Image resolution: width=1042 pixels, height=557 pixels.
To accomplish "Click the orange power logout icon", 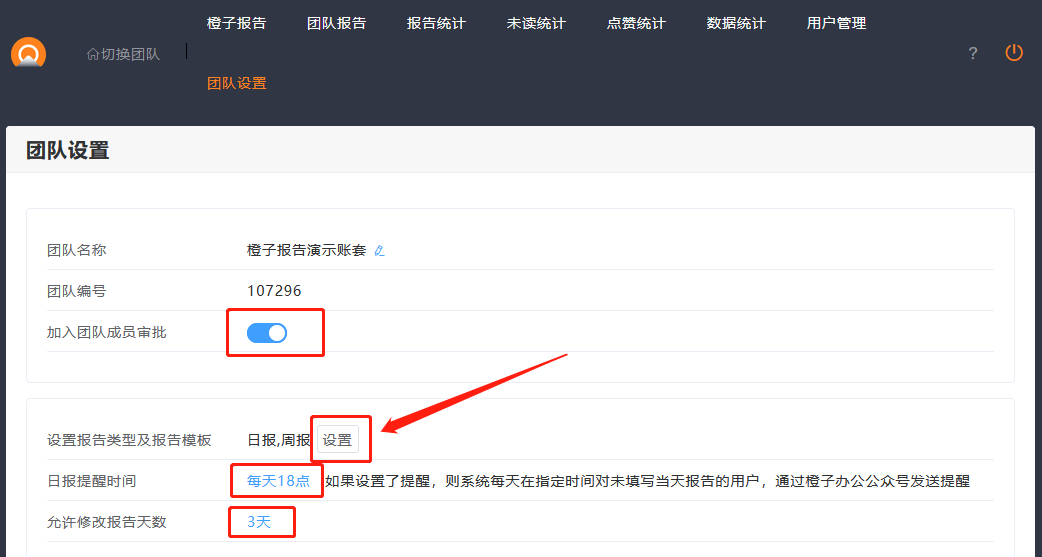I will tap(1014, 53).
